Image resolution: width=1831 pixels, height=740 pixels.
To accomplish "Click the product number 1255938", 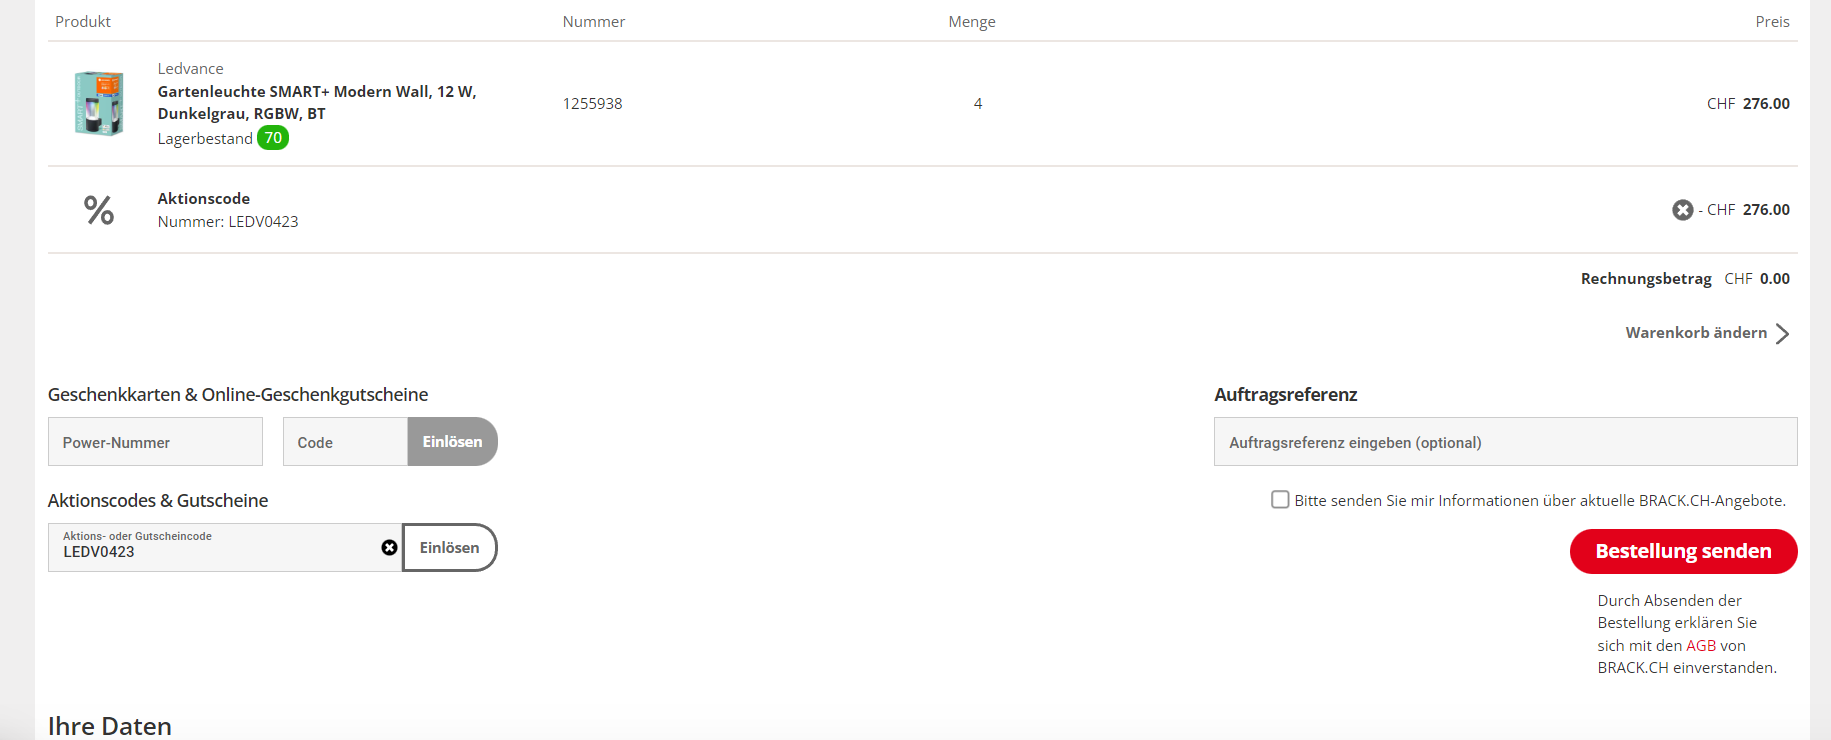I will (x=592, y=104).
